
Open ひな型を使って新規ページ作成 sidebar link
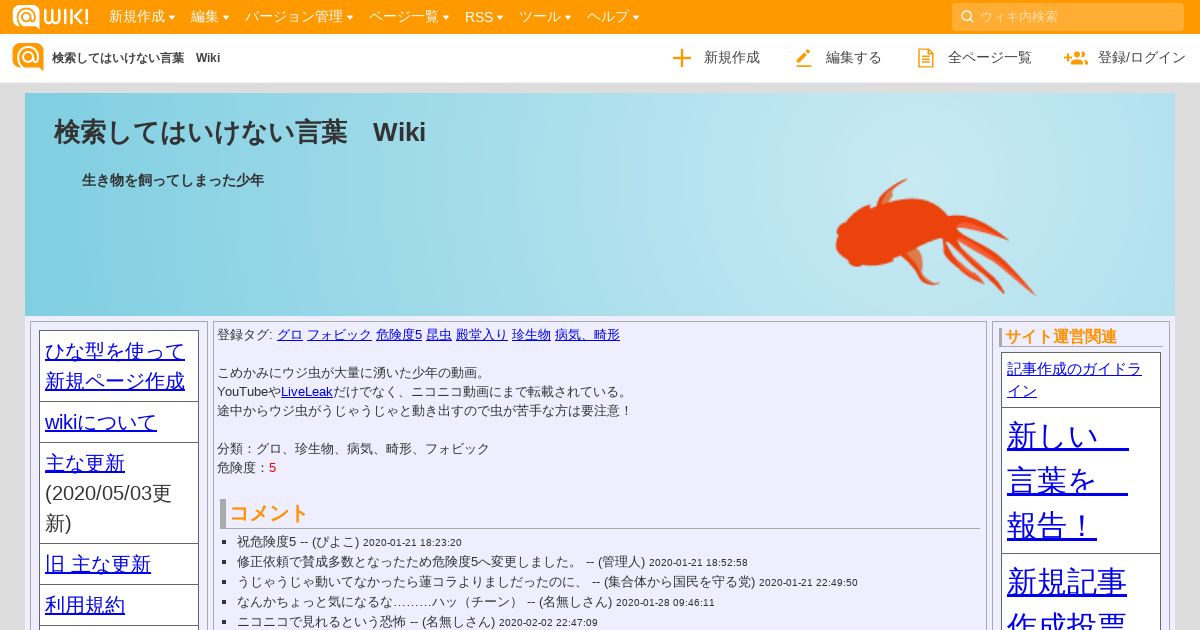pyautogui.click(x=115, y=366)
